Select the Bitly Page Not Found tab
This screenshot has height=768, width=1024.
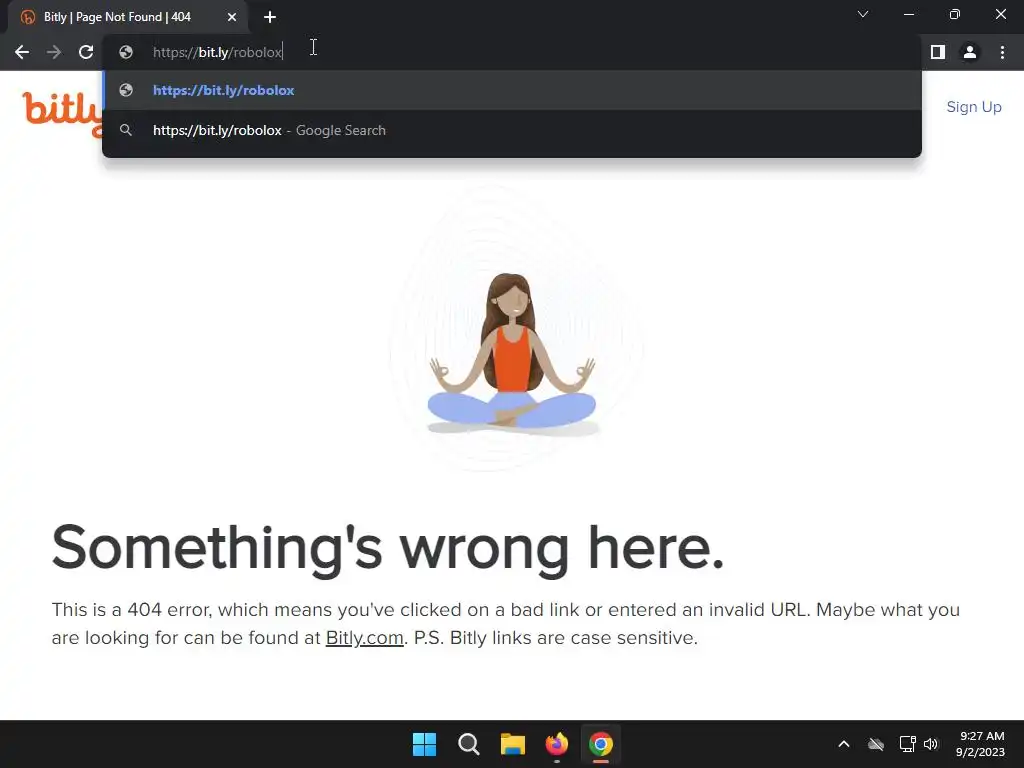tap(127, 17)
